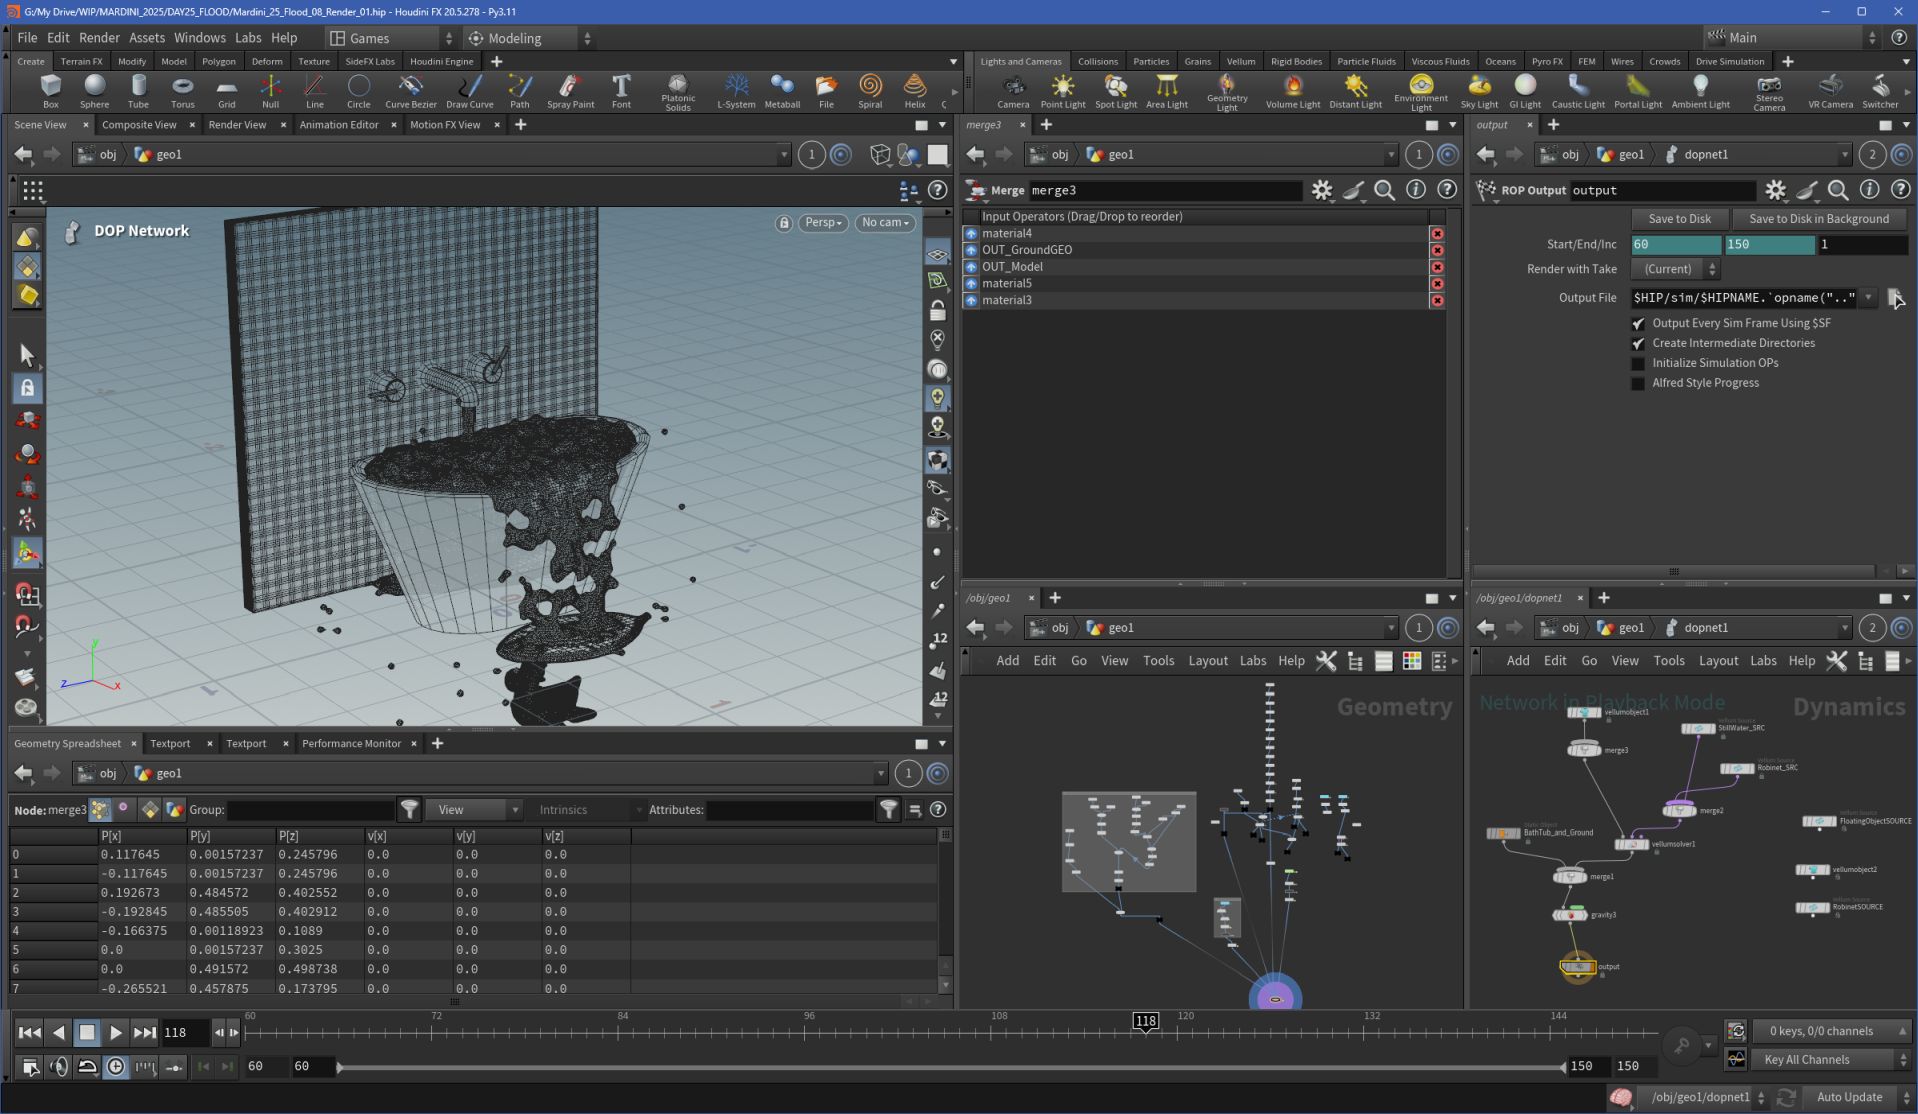
Task: Expand the No cam camera menu
Action: point(885,223)
